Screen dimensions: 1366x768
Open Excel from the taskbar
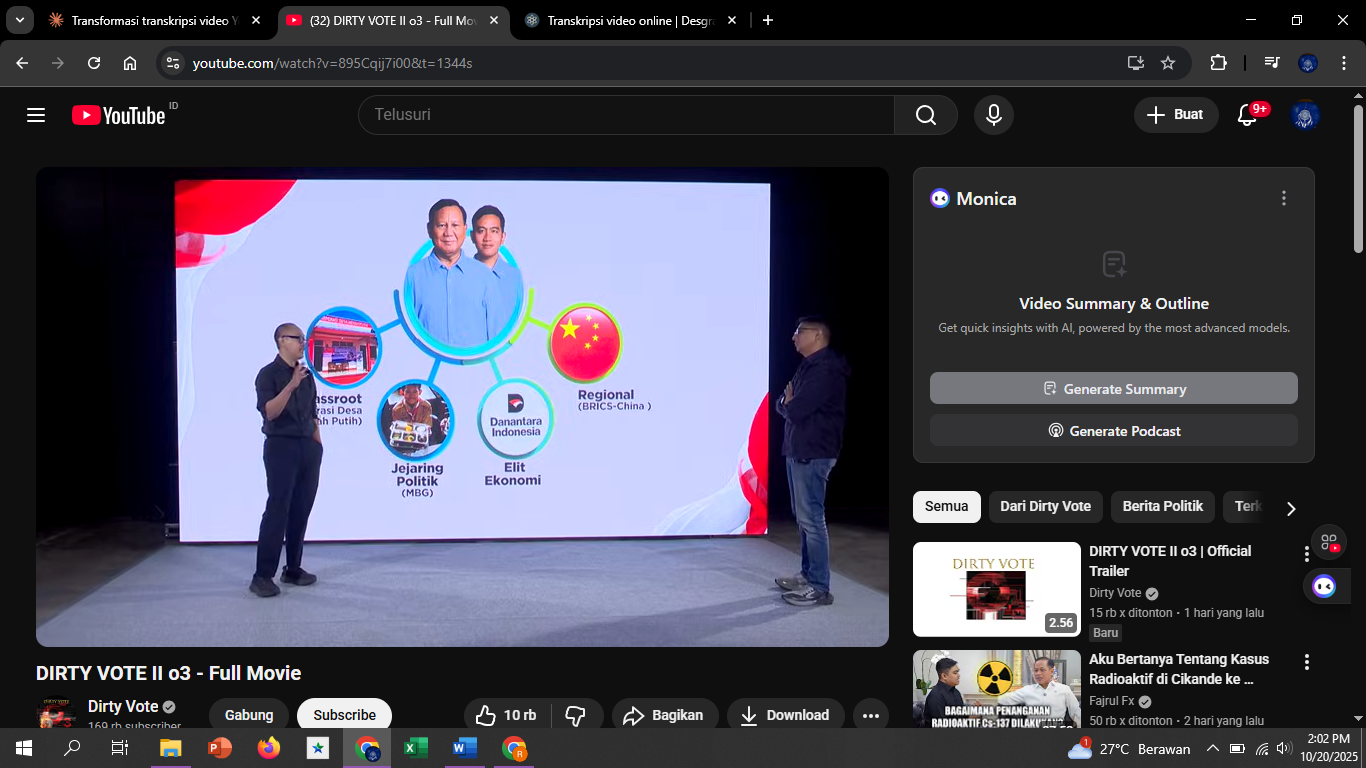[x=415, y=748]
